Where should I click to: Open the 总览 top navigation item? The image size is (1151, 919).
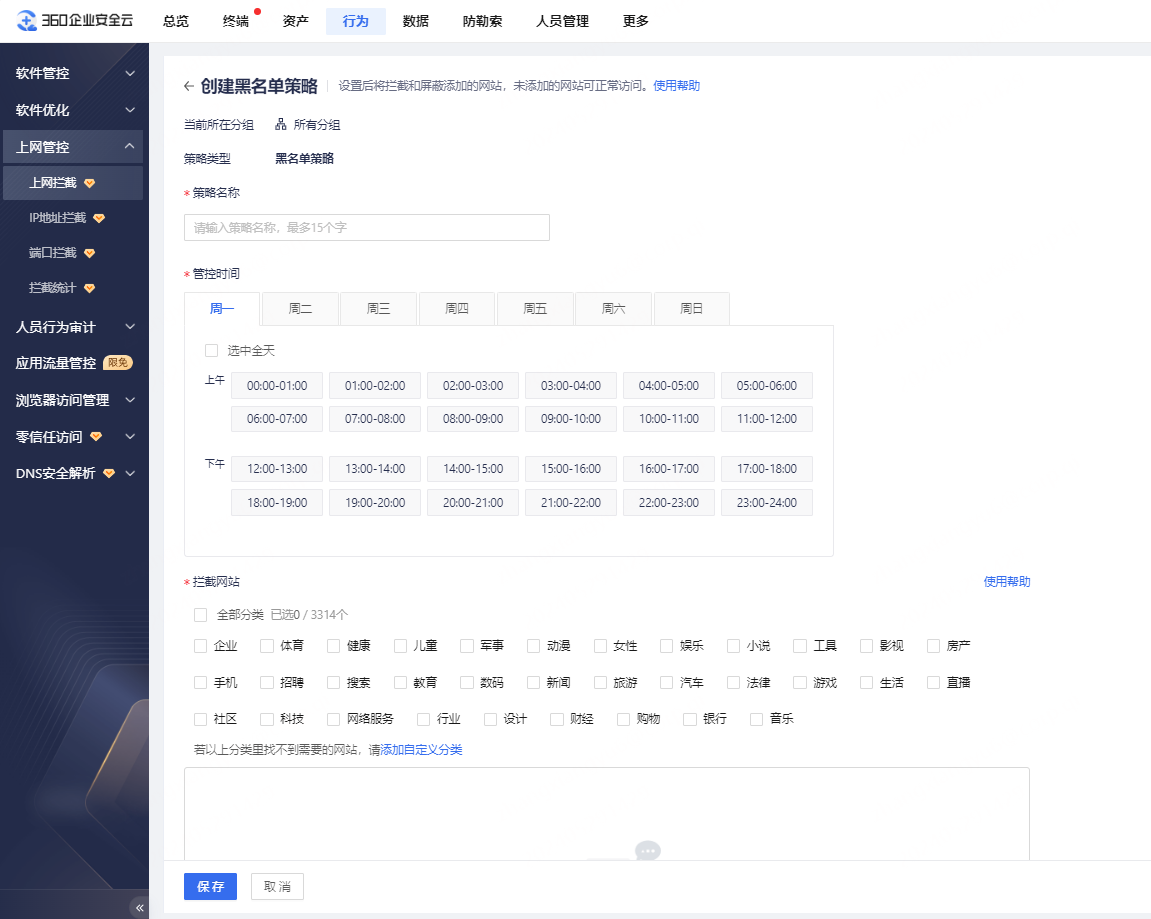(175, 21)
